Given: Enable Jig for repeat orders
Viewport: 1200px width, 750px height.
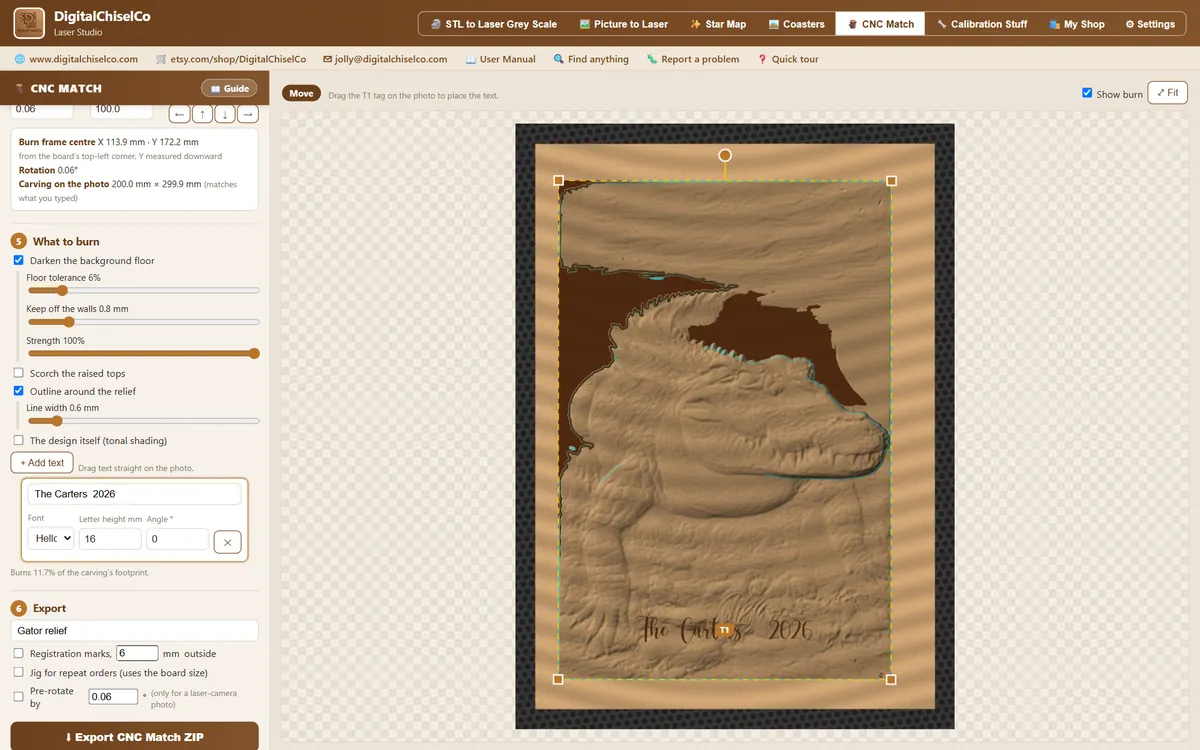Looking at the screenshot, I should coord(19,672).
